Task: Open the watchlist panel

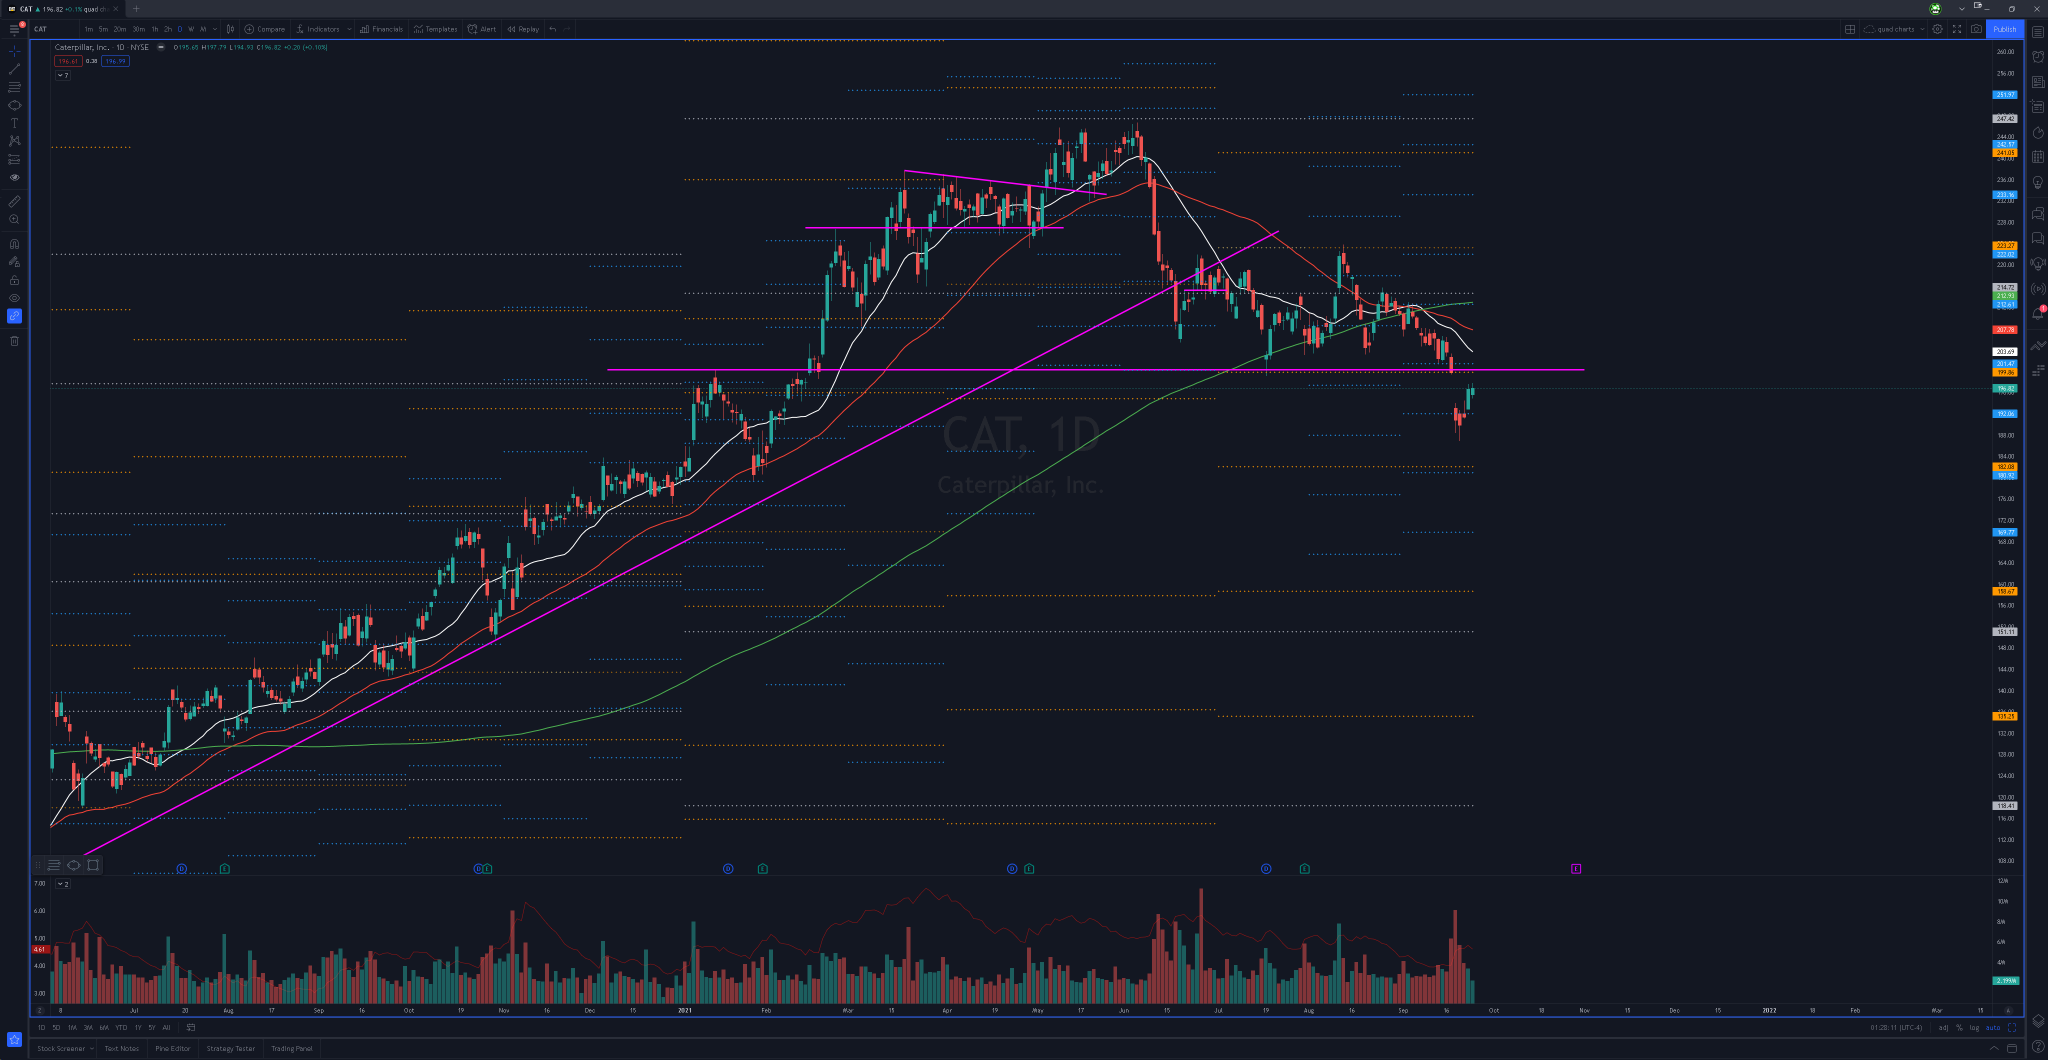Action: click(2038, 31)
